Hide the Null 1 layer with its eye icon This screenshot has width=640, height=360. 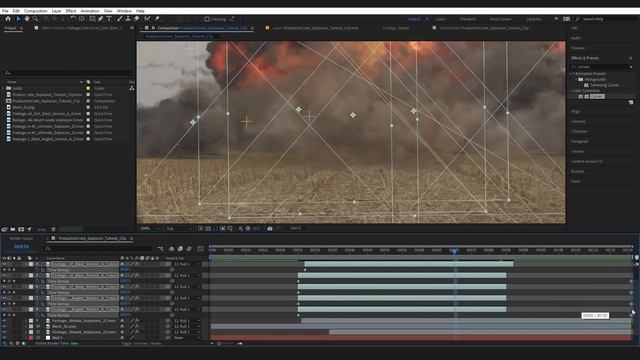(x=4, y=338)
